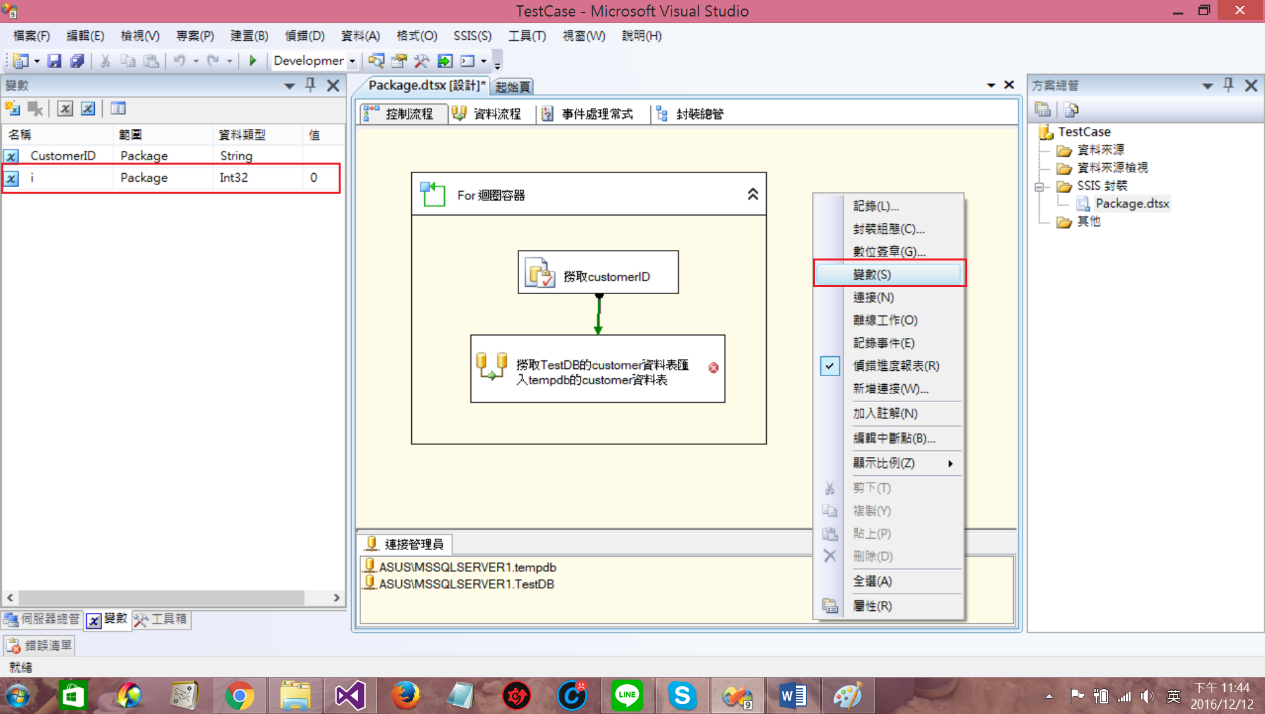
Task: Click Properties icon in Solution Explorer toolbar
Action: point(1043,109)
